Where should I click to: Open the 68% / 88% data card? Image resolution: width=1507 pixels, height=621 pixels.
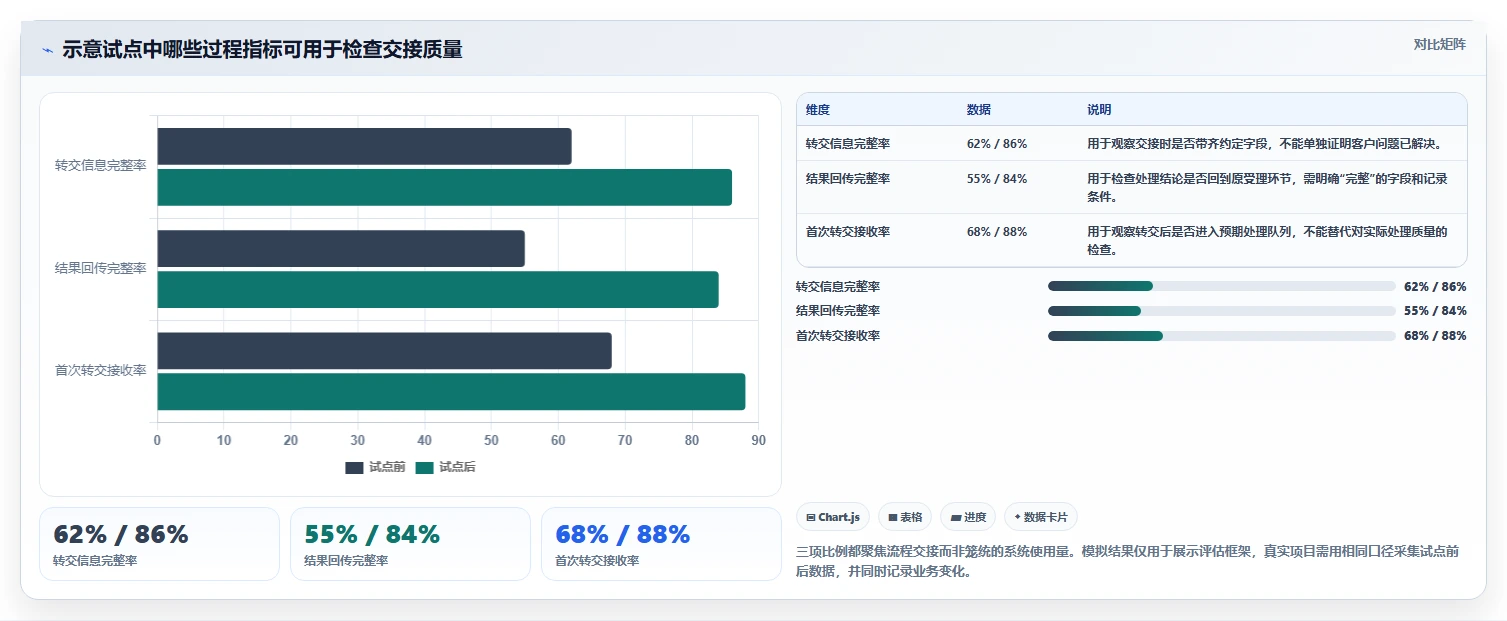tap(661, 544)
